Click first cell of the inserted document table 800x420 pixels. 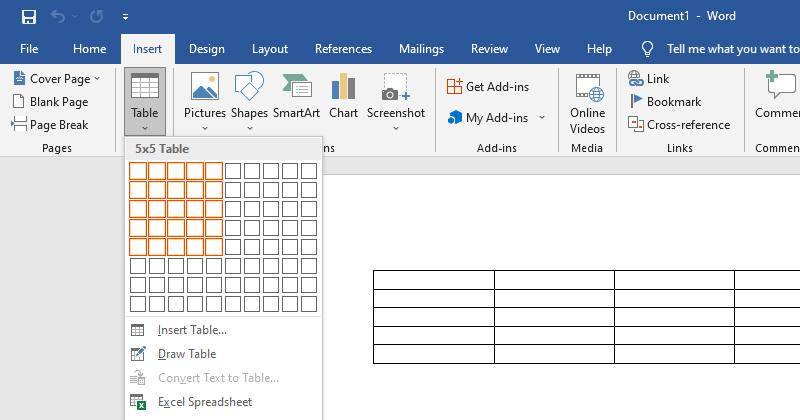coord(434,280)
